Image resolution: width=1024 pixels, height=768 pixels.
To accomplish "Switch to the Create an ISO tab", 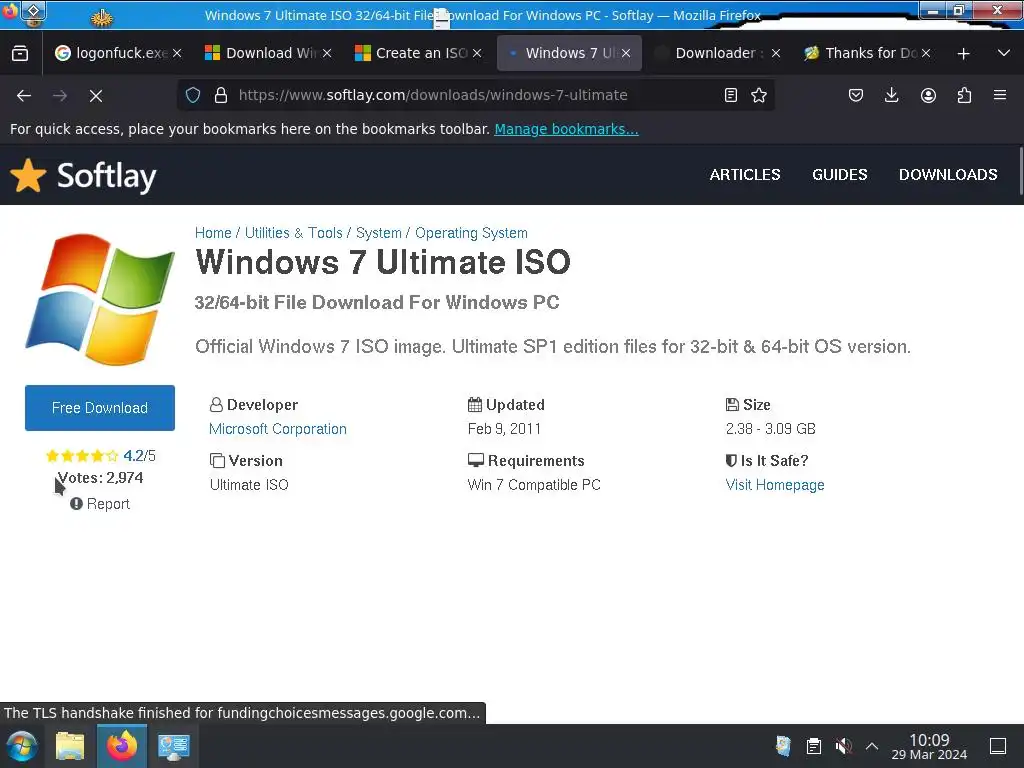I will pos(418,53).
